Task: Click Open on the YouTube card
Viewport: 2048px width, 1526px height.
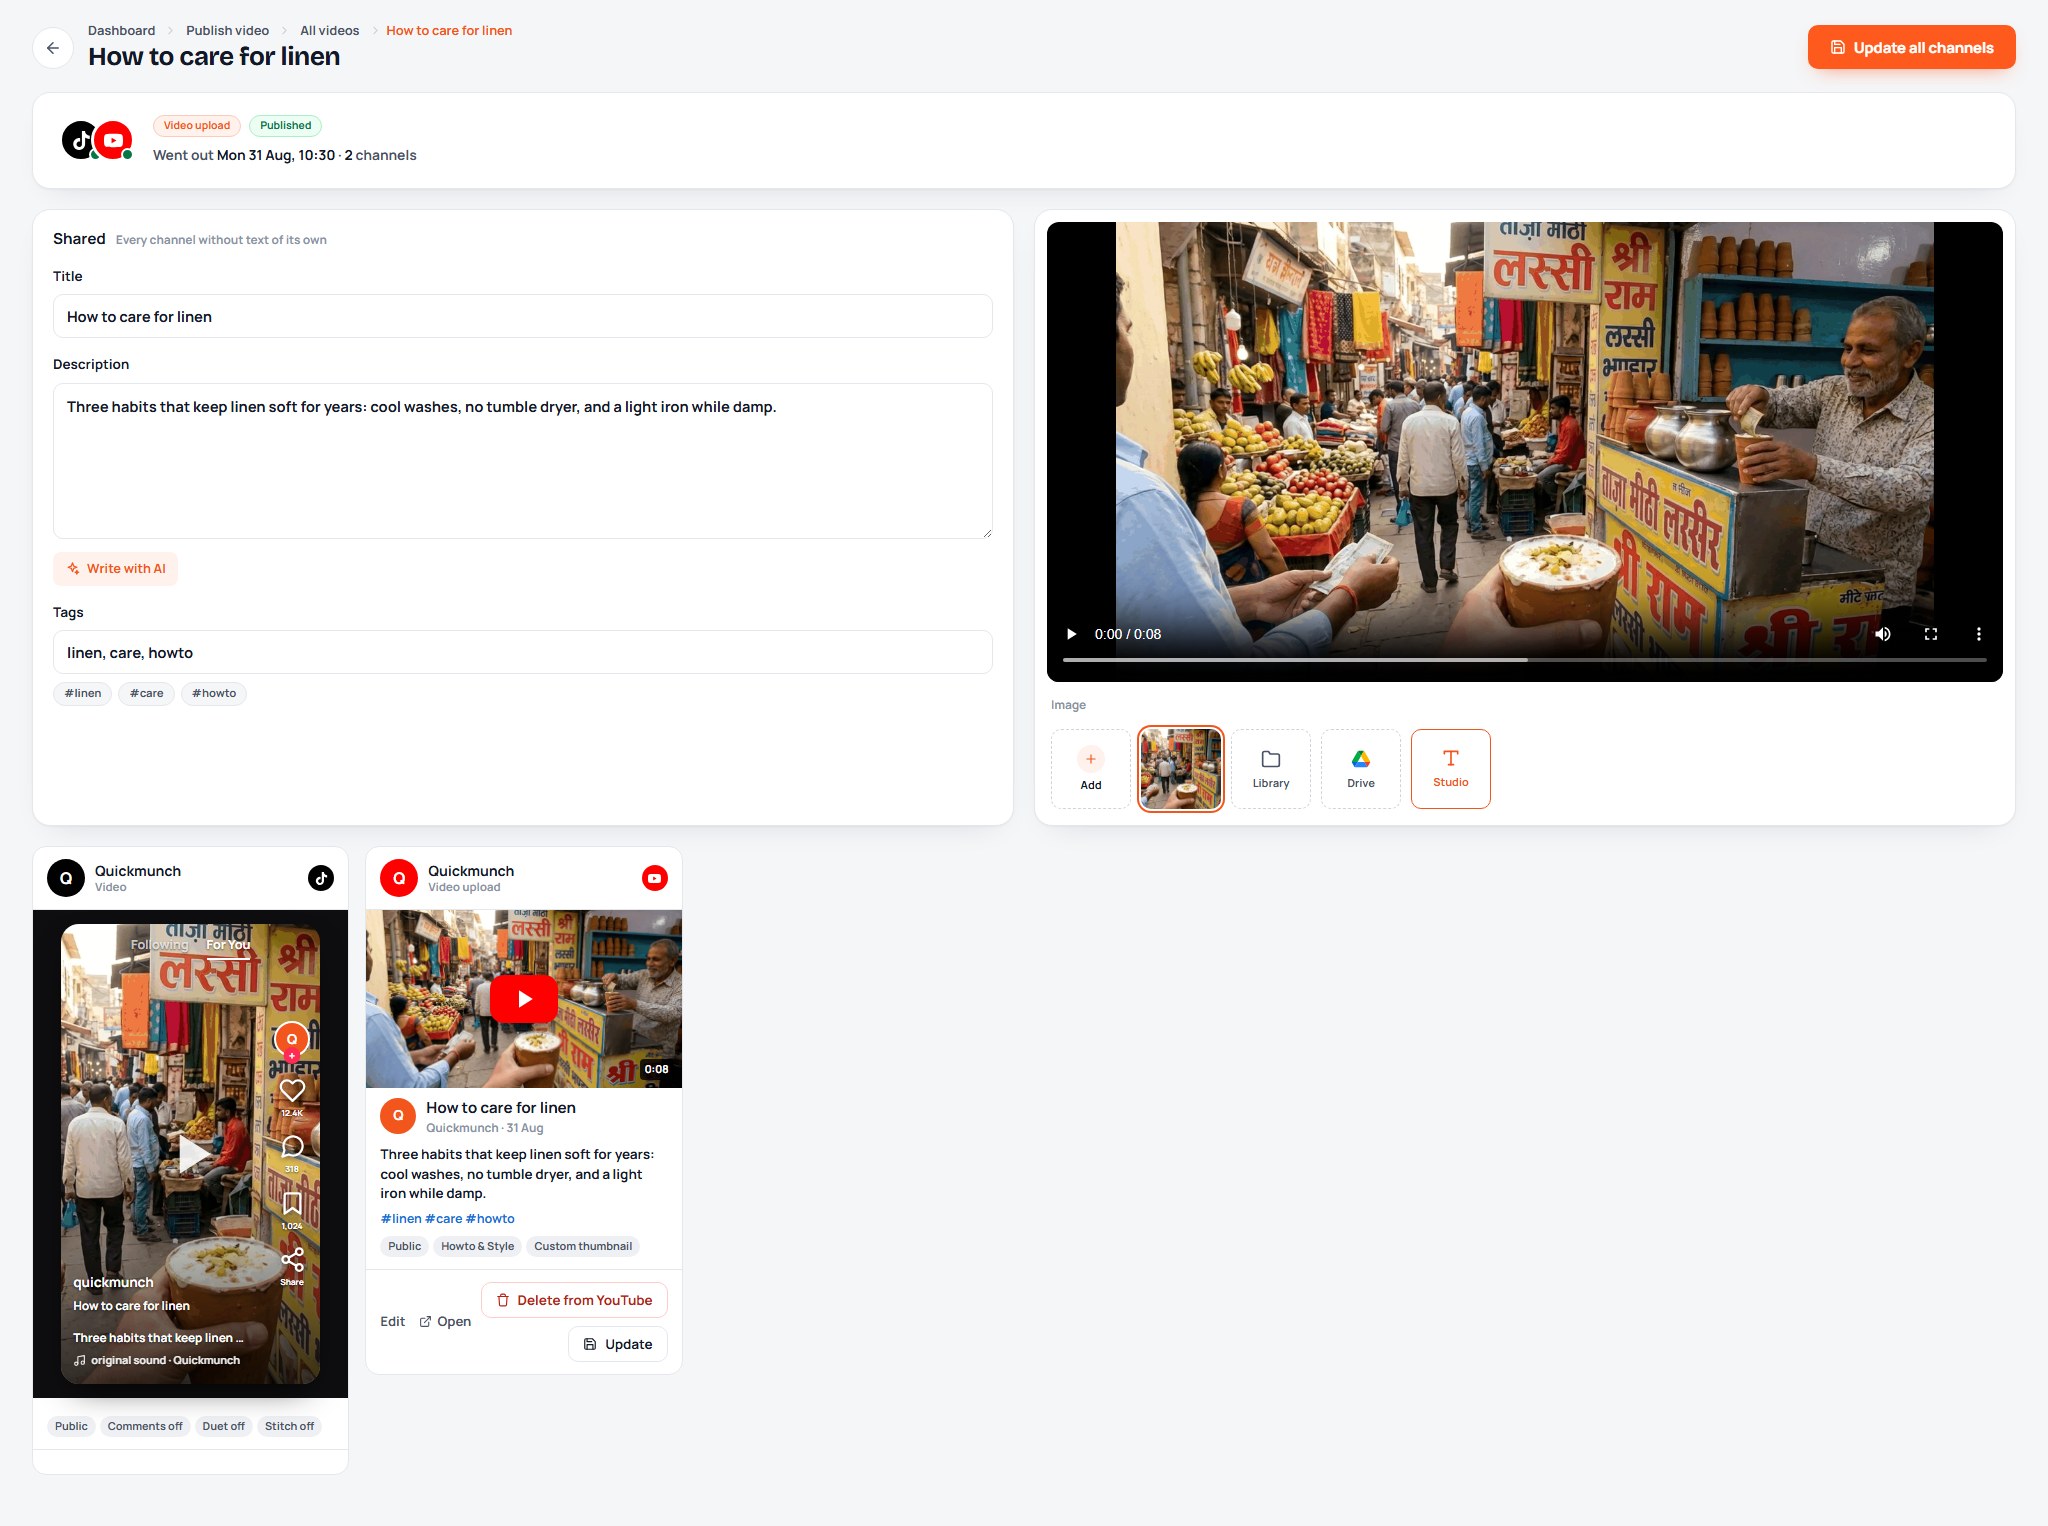Action: coord(445,1321)
